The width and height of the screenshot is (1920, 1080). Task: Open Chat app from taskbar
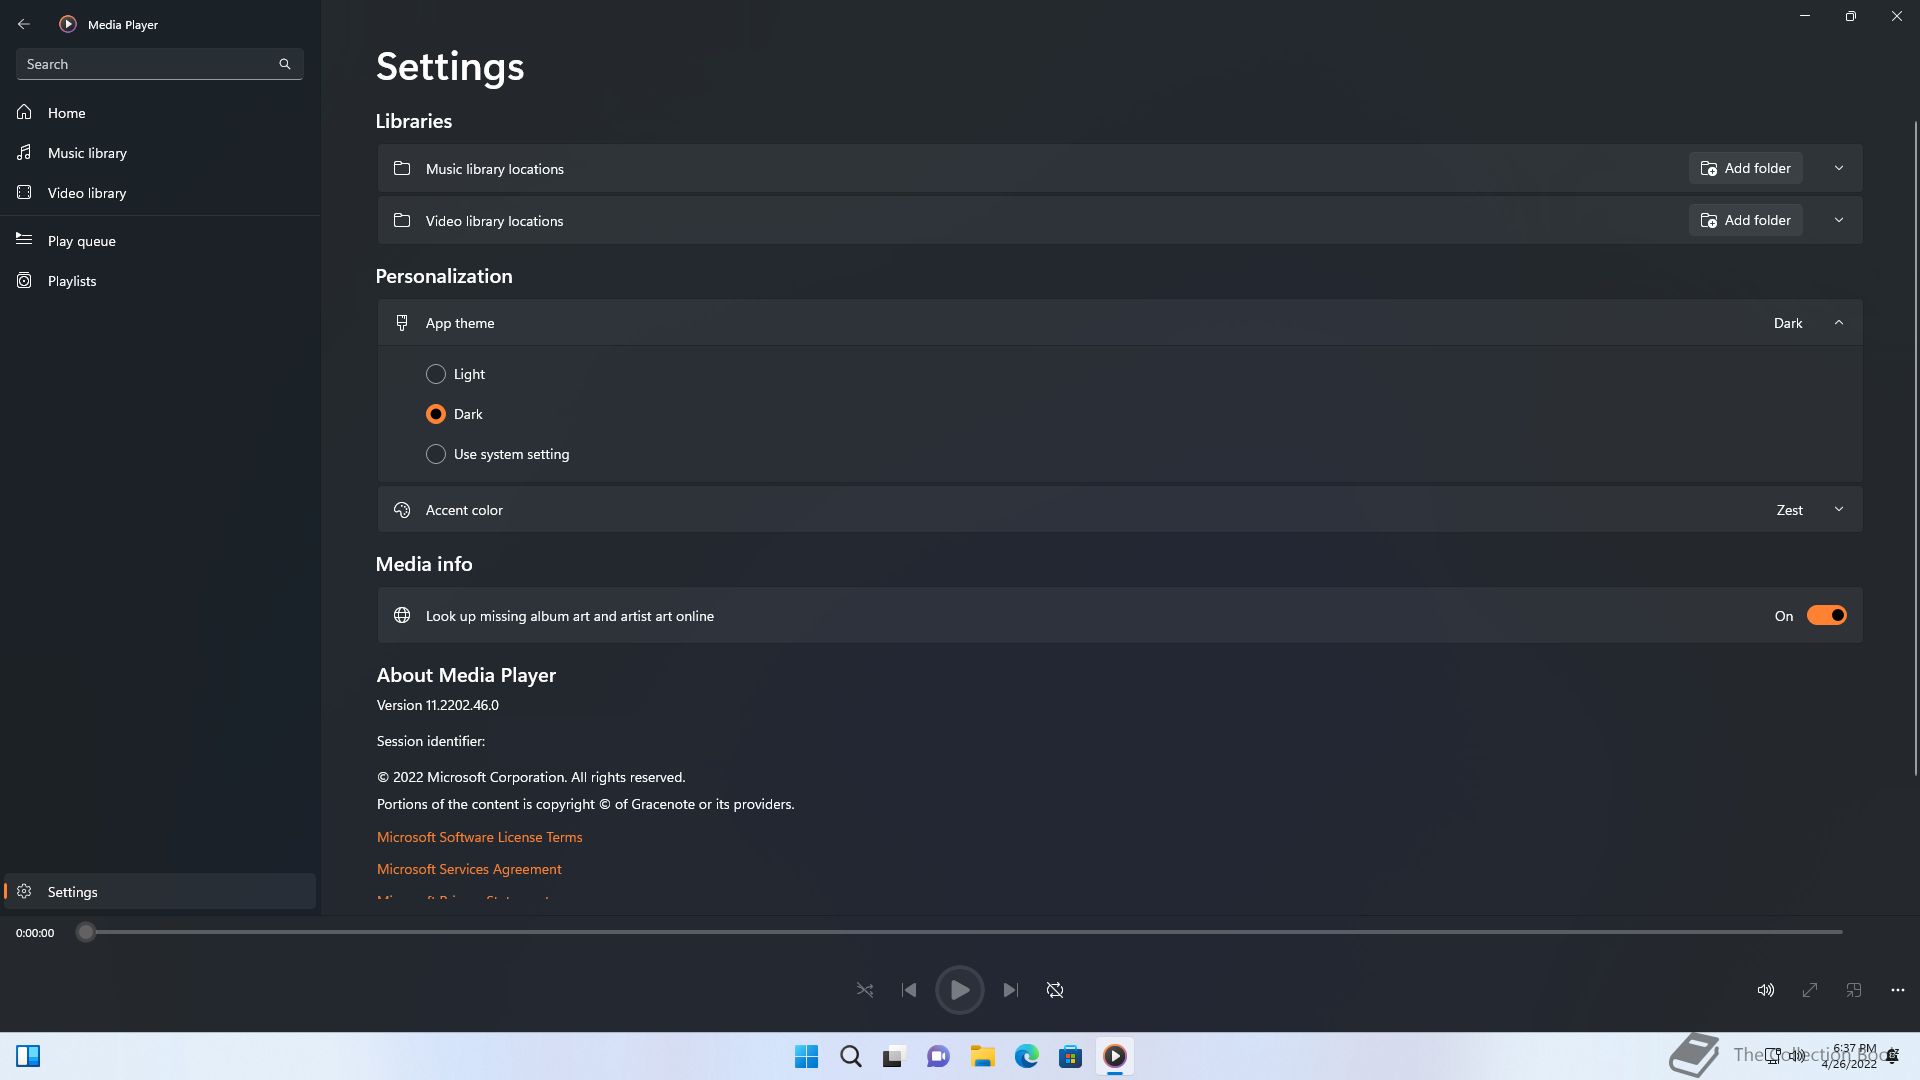(x=938, y=1056)
